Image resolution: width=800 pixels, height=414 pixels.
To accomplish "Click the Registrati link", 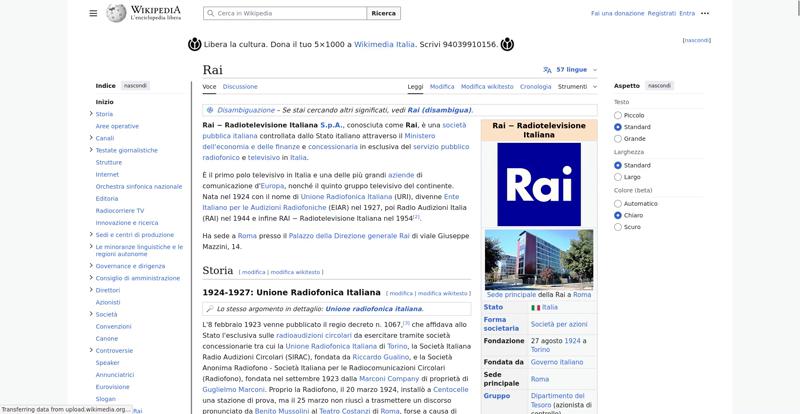I will 662,13.
